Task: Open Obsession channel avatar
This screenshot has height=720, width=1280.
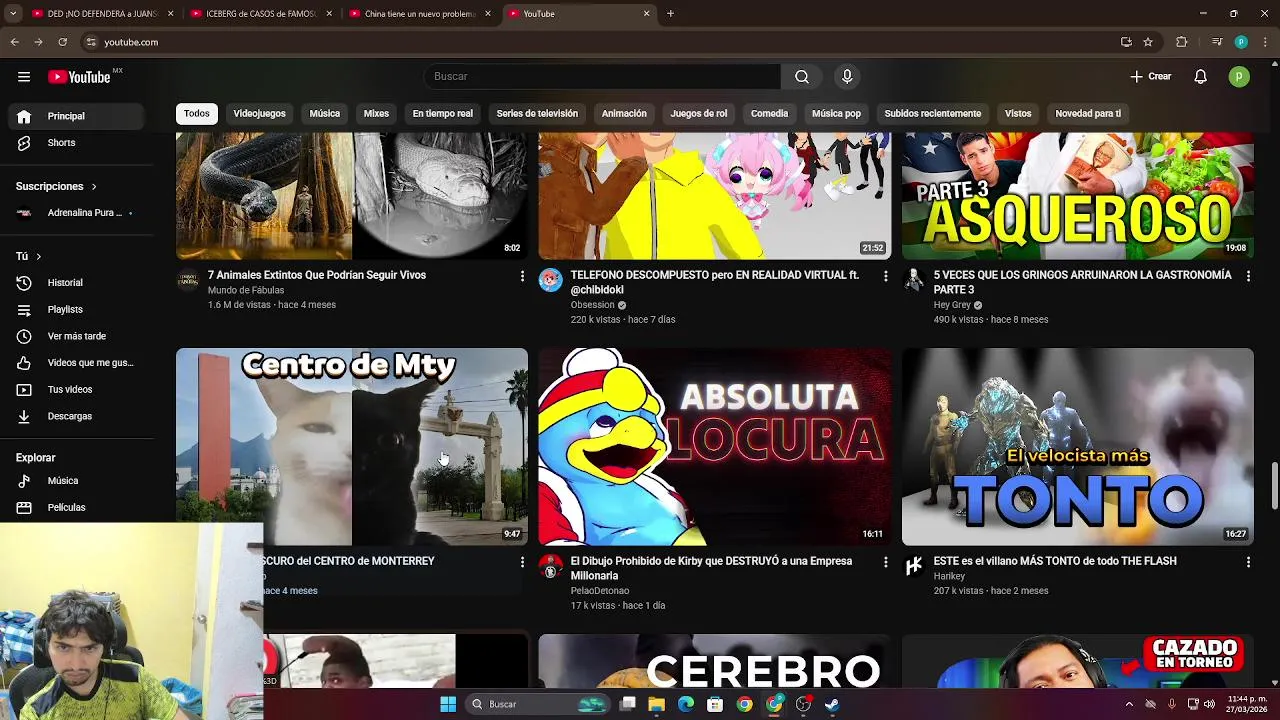Action: click(x=551, y=280)
